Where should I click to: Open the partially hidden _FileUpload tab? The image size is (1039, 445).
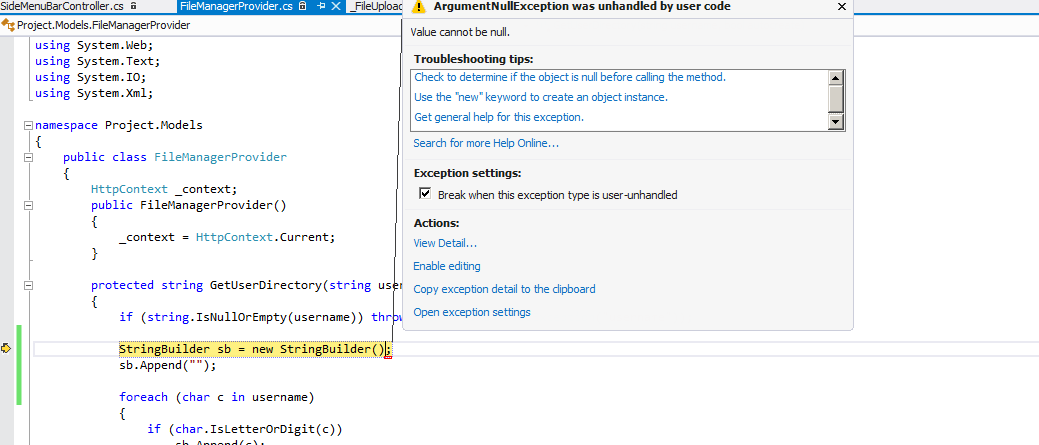tap(377, 6)
